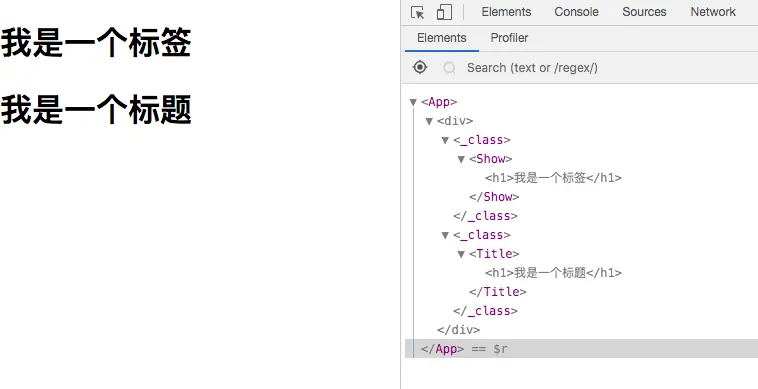The image size is (758, 389).
Task: Select the h1 row 我是一个标签
Action: (554, 178)
